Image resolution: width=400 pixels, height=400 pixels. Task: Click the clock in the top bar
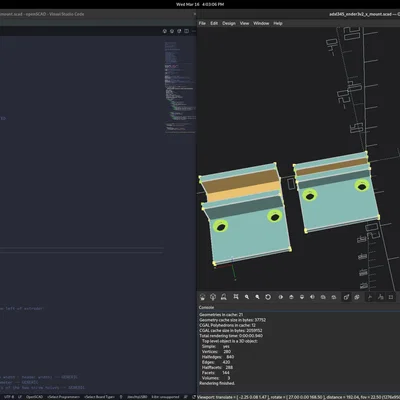(x=200, y=4)
